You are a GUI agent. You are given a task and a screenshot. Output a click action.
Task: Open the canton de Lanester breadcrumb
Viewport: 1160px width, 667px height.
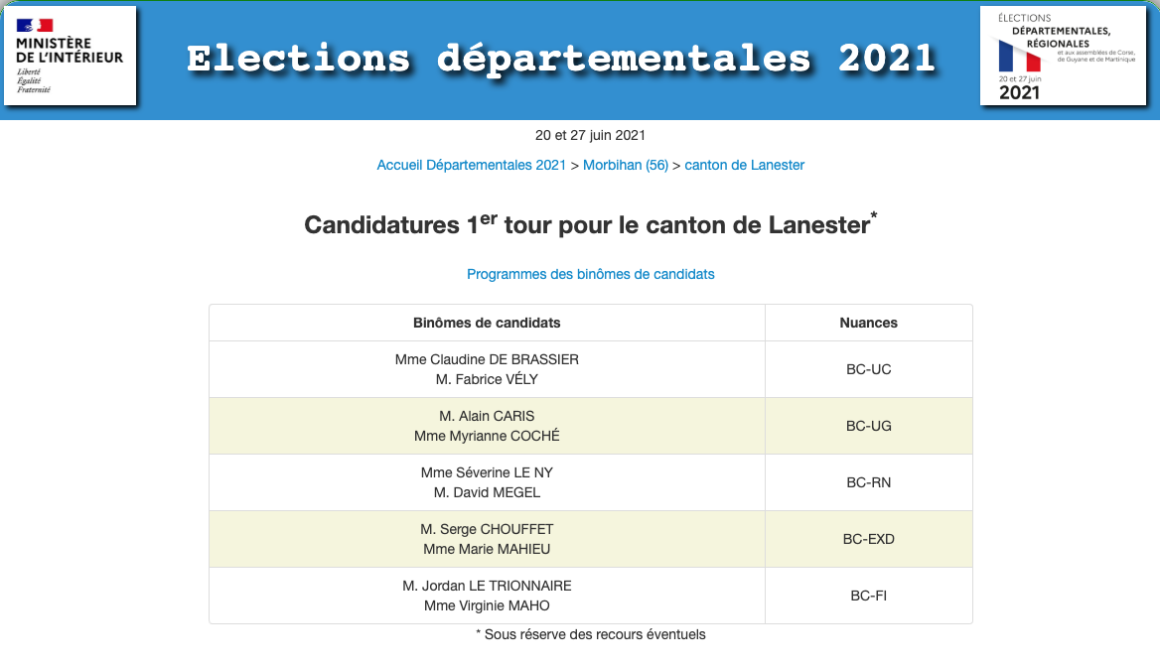click(x=744, y=165)
